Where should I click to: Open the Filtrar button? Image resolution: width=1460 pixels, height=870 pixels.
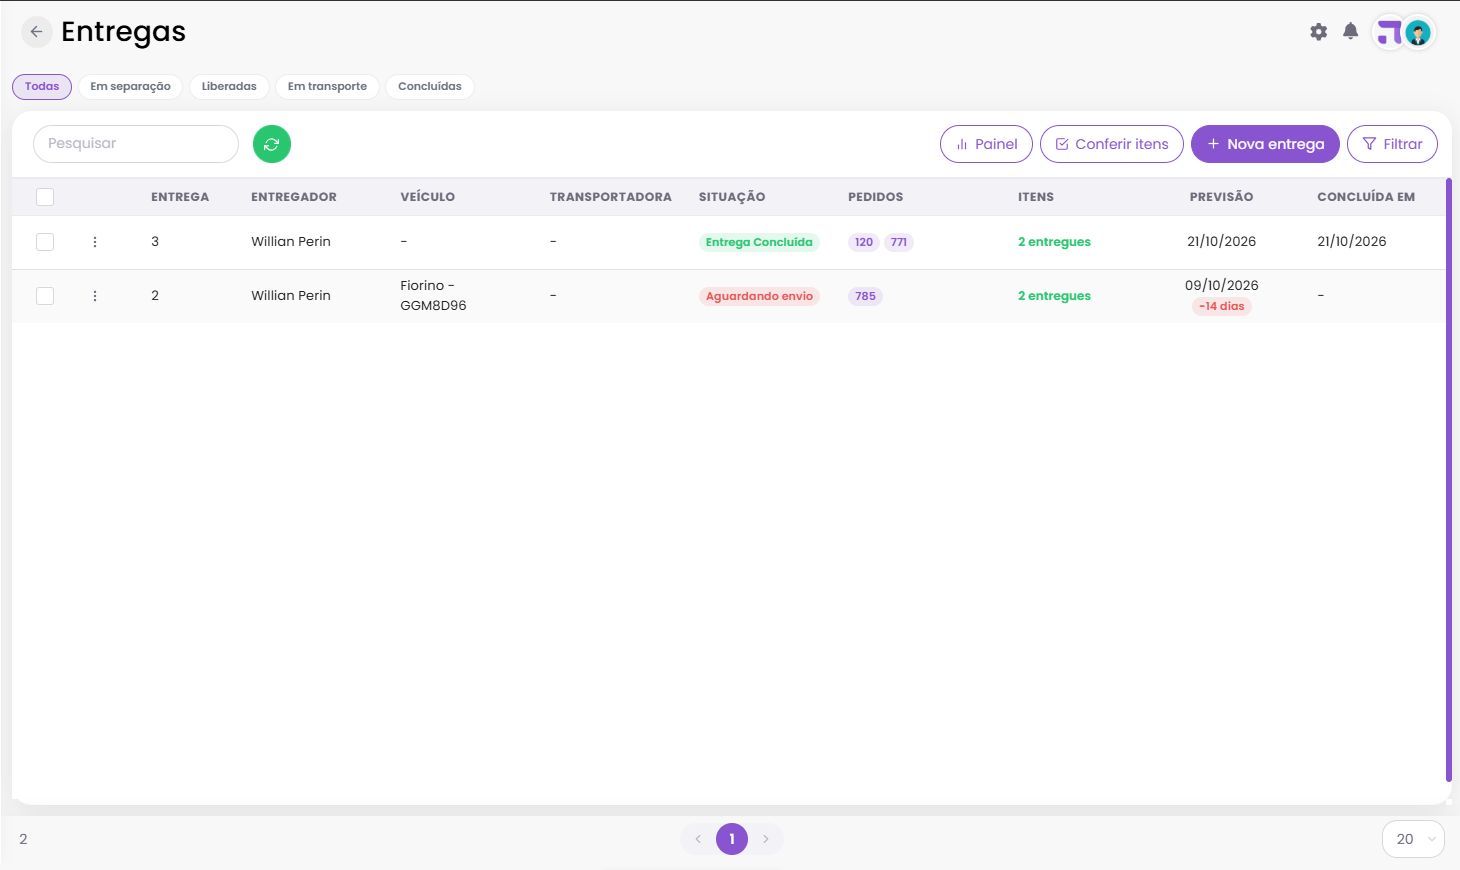(x=1392, y=144)
